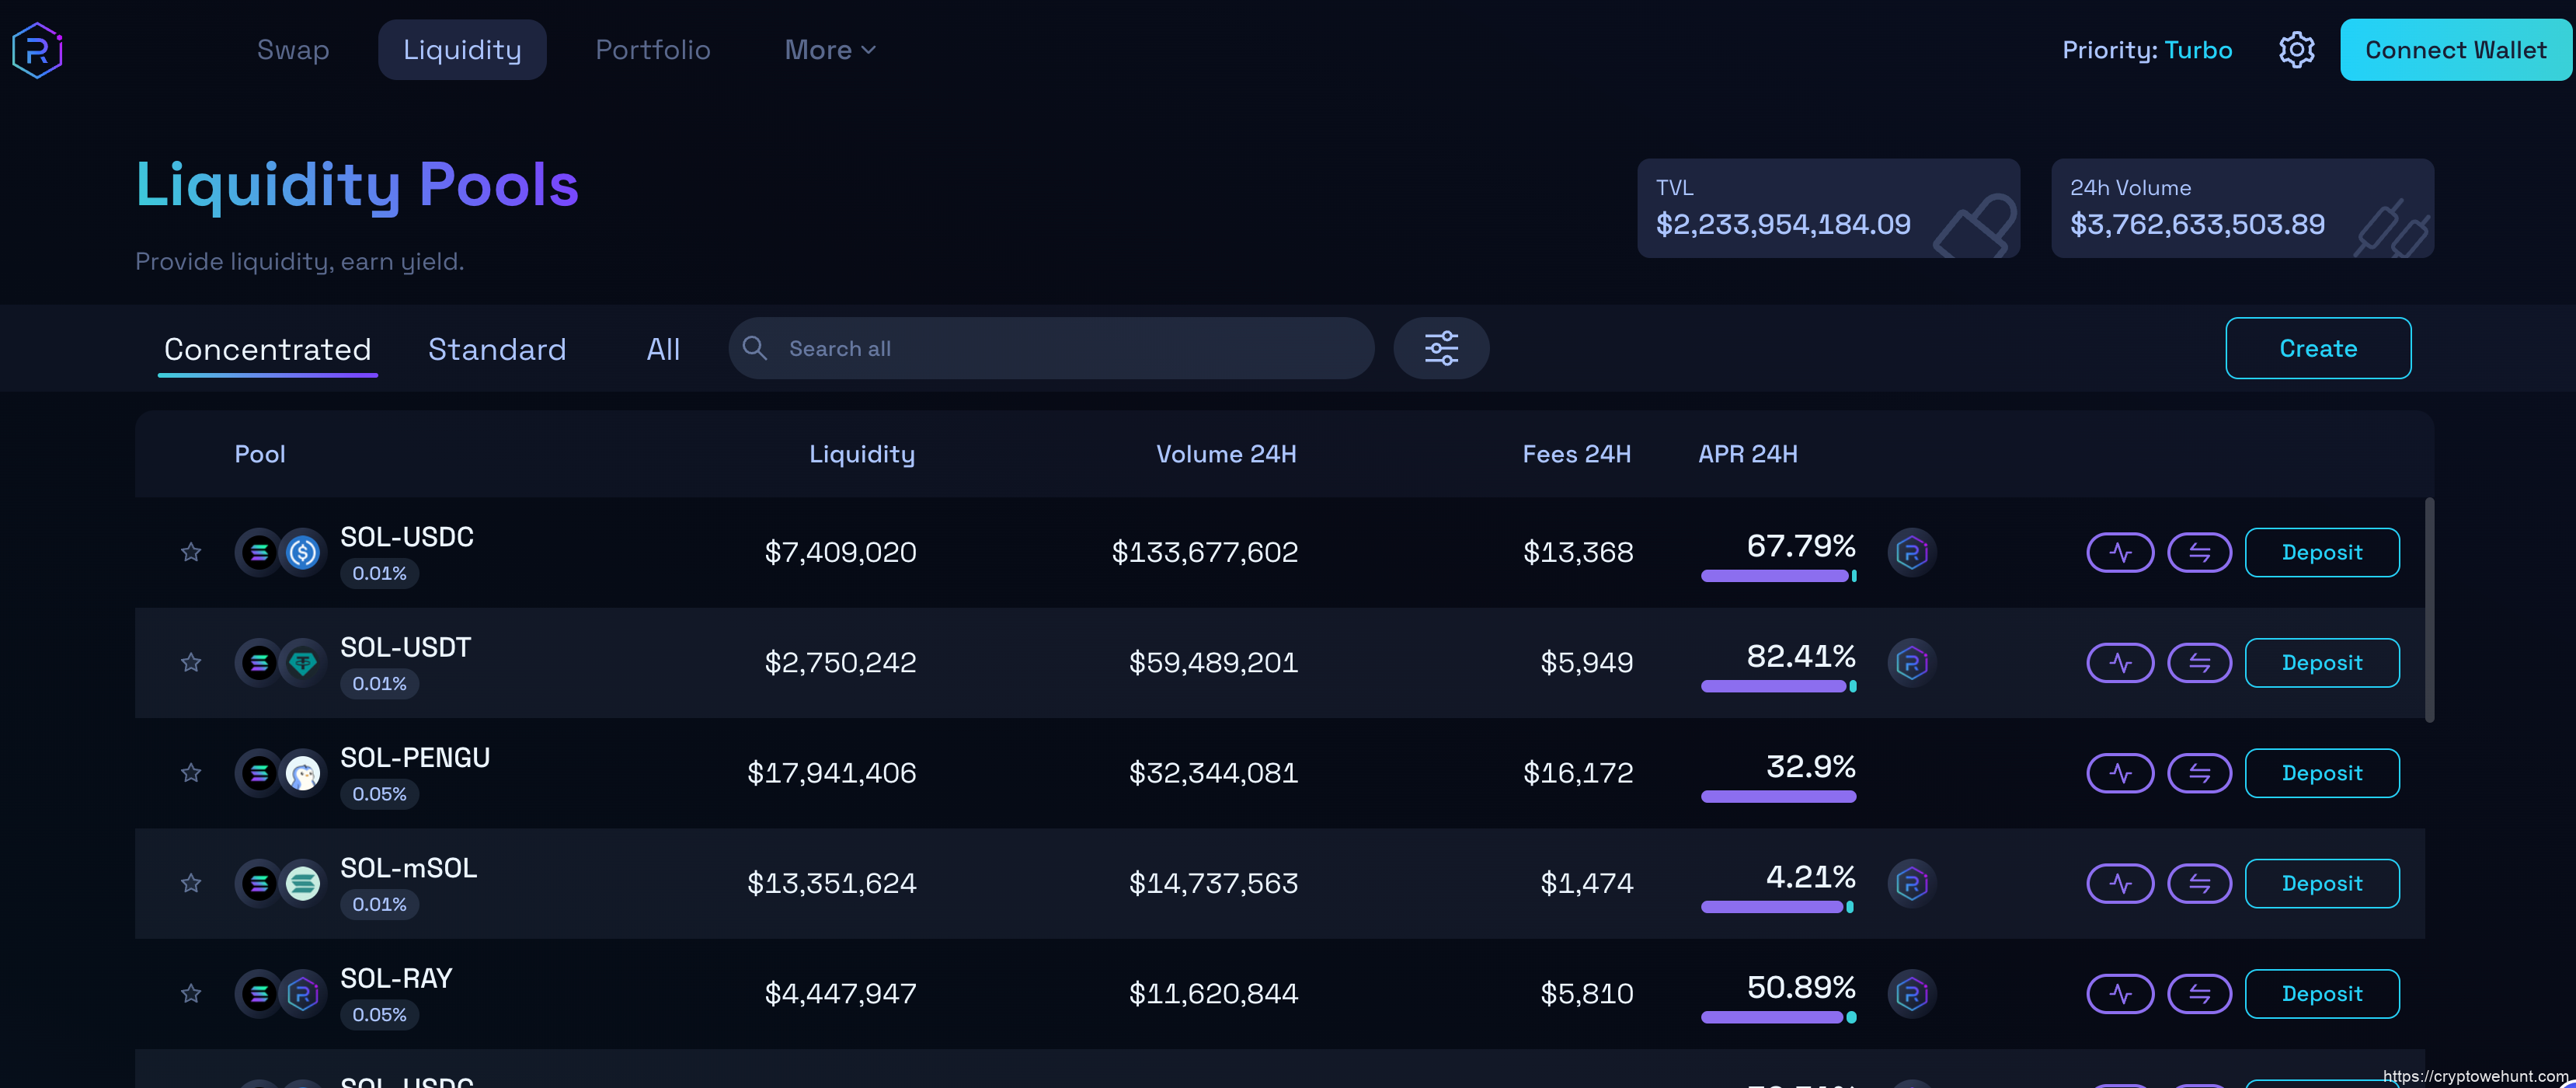
Task: Click the RAY rewards icon on SOL-mSOL row
Action: 1911,883
